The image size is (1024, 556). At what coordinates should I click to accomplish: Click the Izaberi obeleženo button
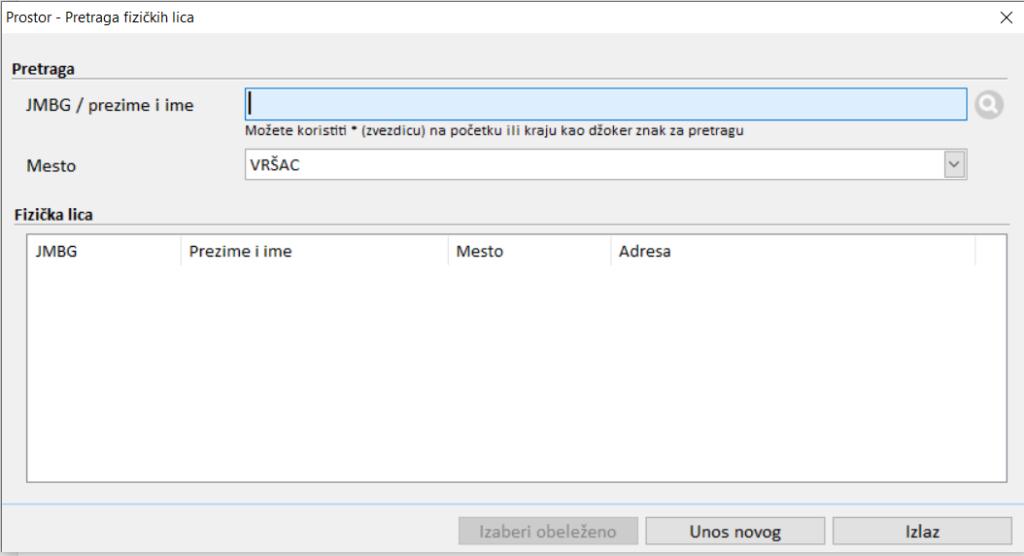548,532
